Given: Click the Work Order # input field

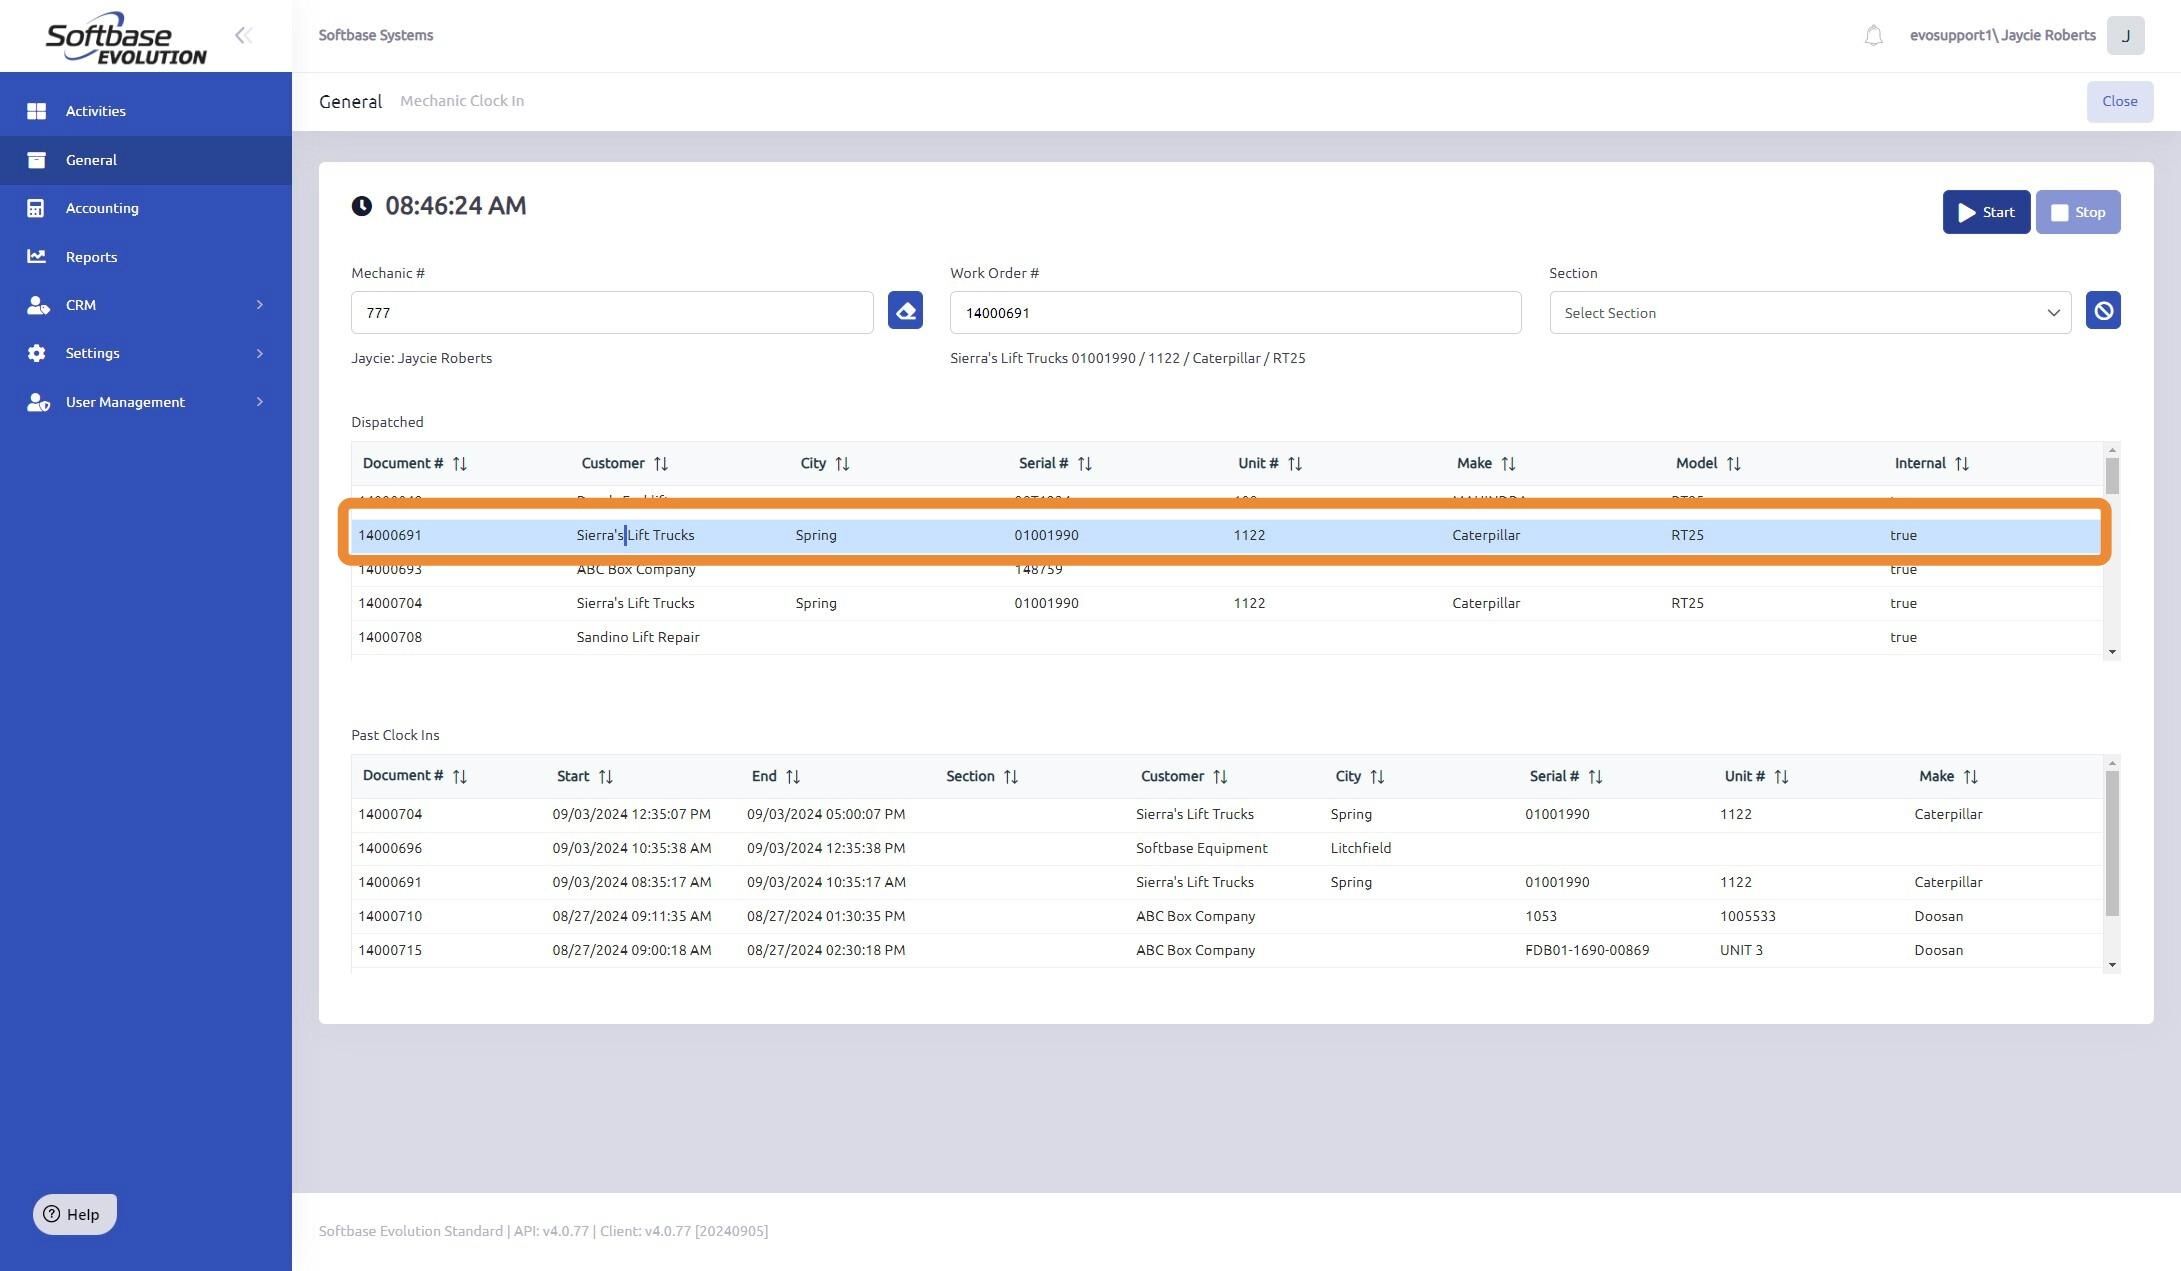Looking at the screenshot, I should pos(1234,313).
